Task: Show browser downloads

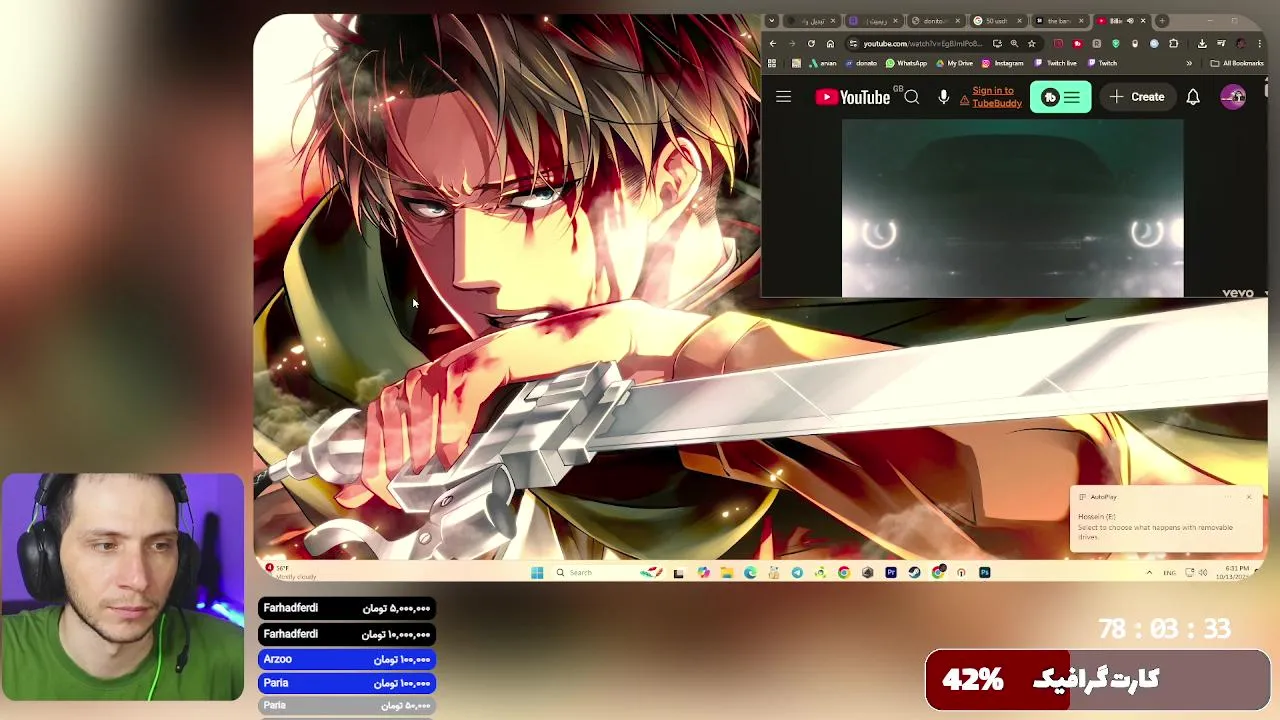Action: 1202,44
